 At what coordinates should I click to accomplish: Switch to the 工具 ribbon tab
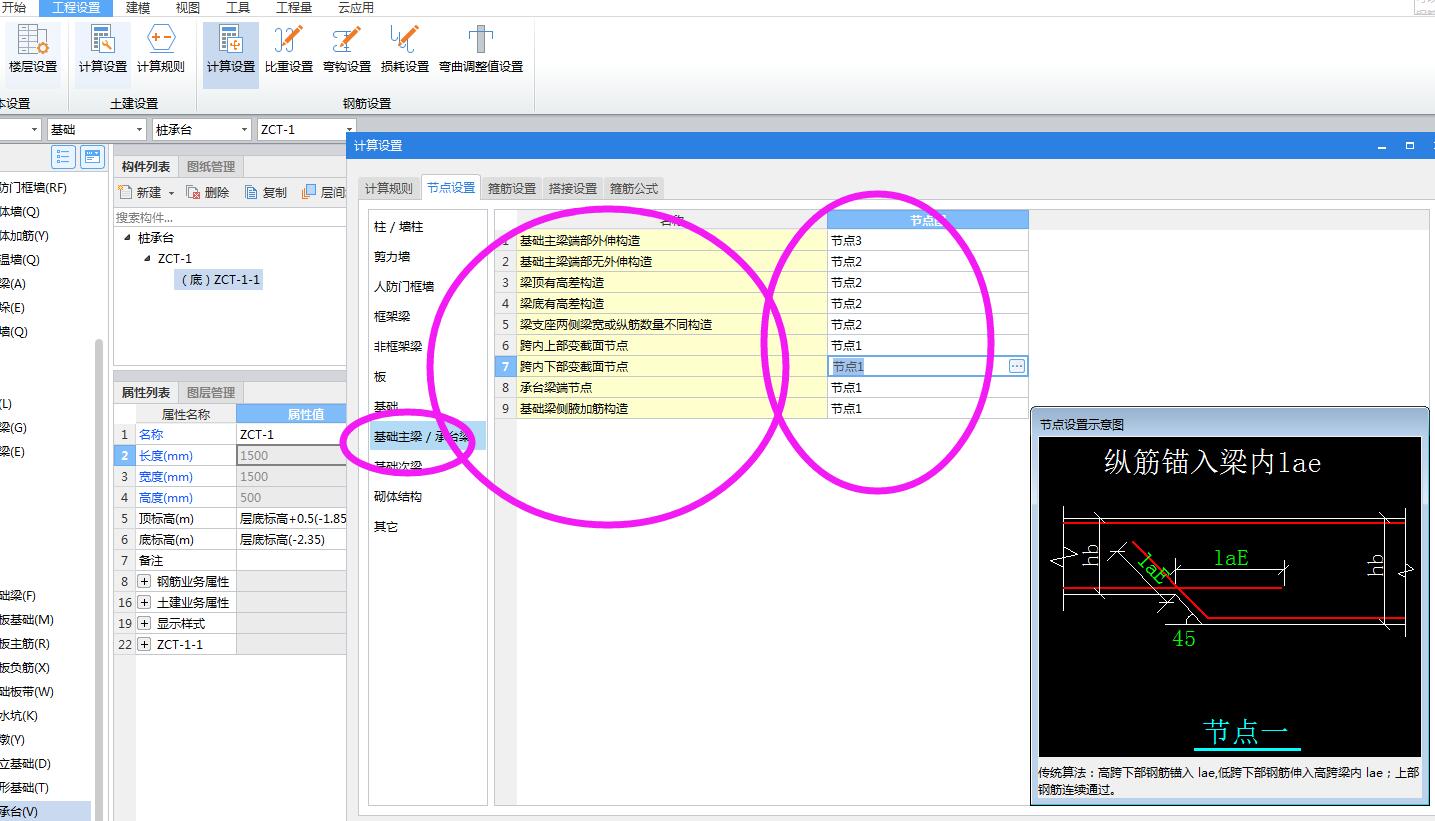pos(238,7)
